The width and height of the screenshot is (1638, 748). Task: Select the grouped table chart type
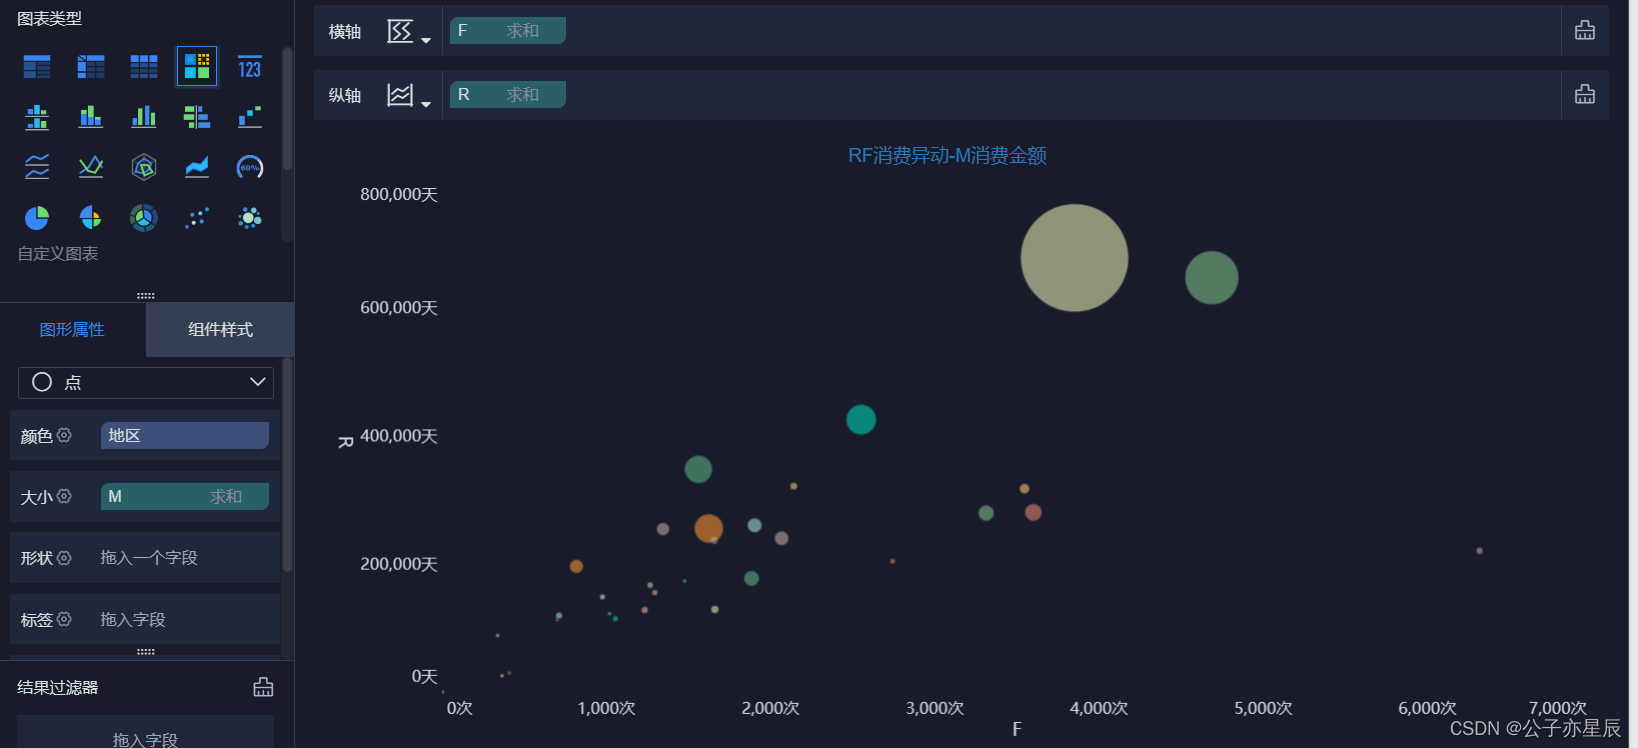pos(37,67)
